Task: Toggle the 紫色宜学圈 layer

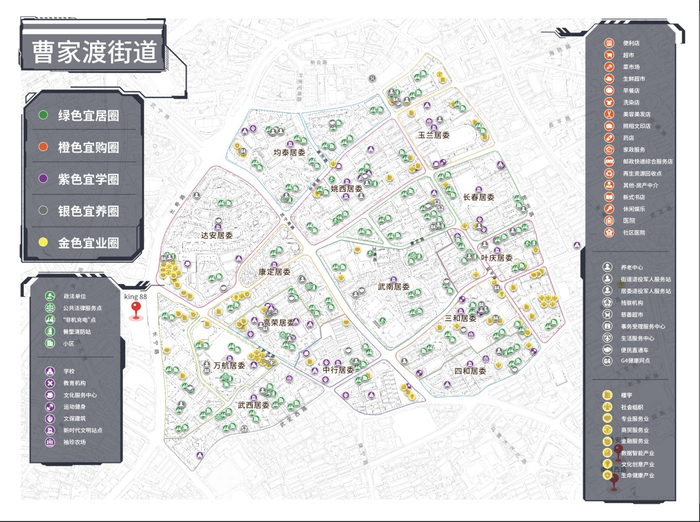Action: tap(81, 179)
